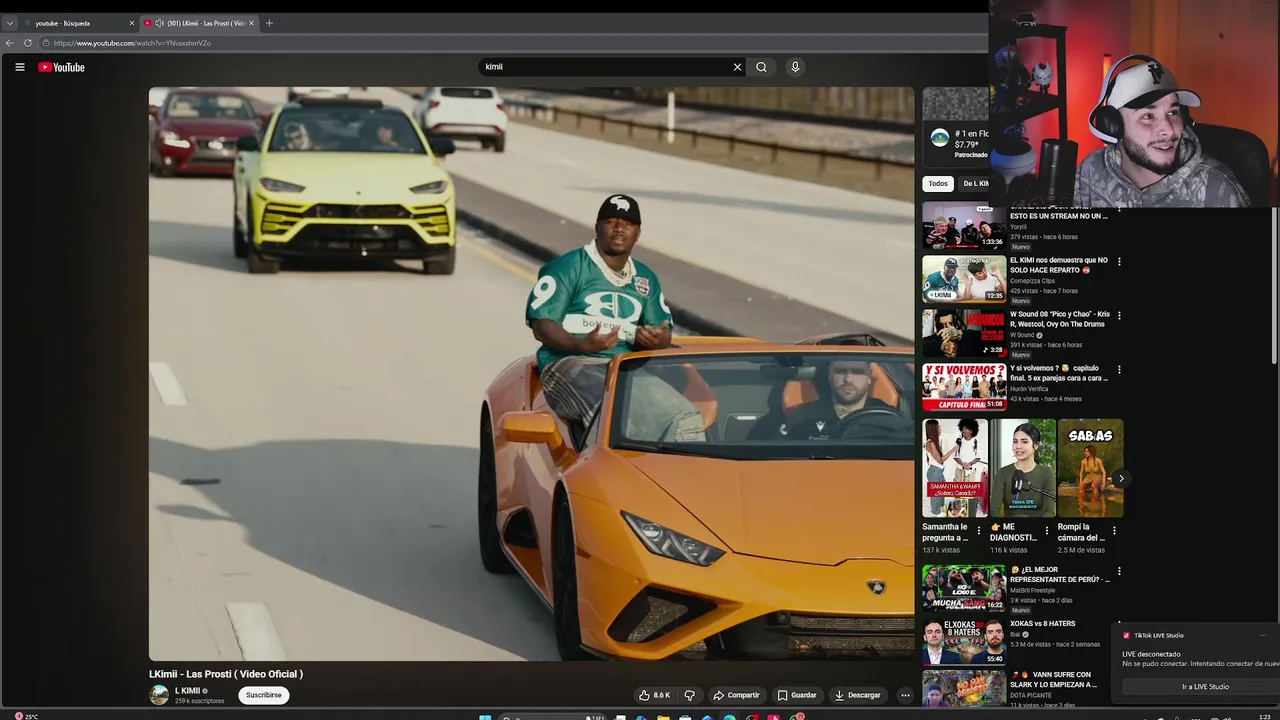
Task: Open W Sound 08 Pico y Chao thumbnail
Action: [x=964, y=333]
